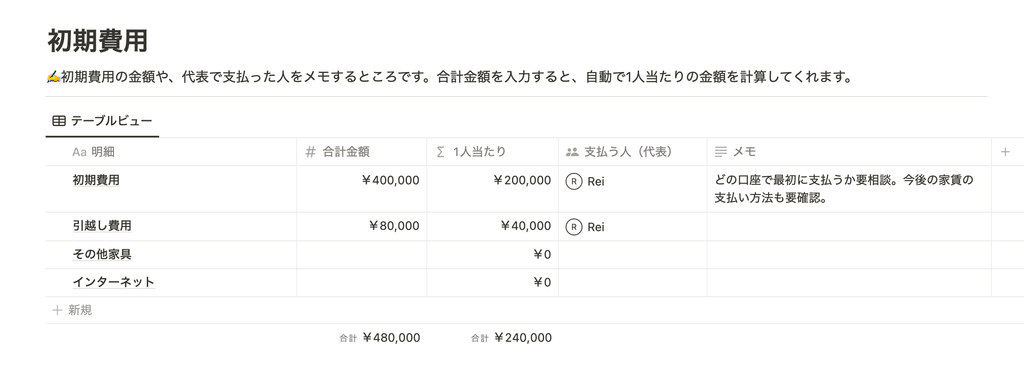The width and height of the screenshot is (1024, 372).
Task: Click the text lines icon of メモ
Action: (721, 152)
